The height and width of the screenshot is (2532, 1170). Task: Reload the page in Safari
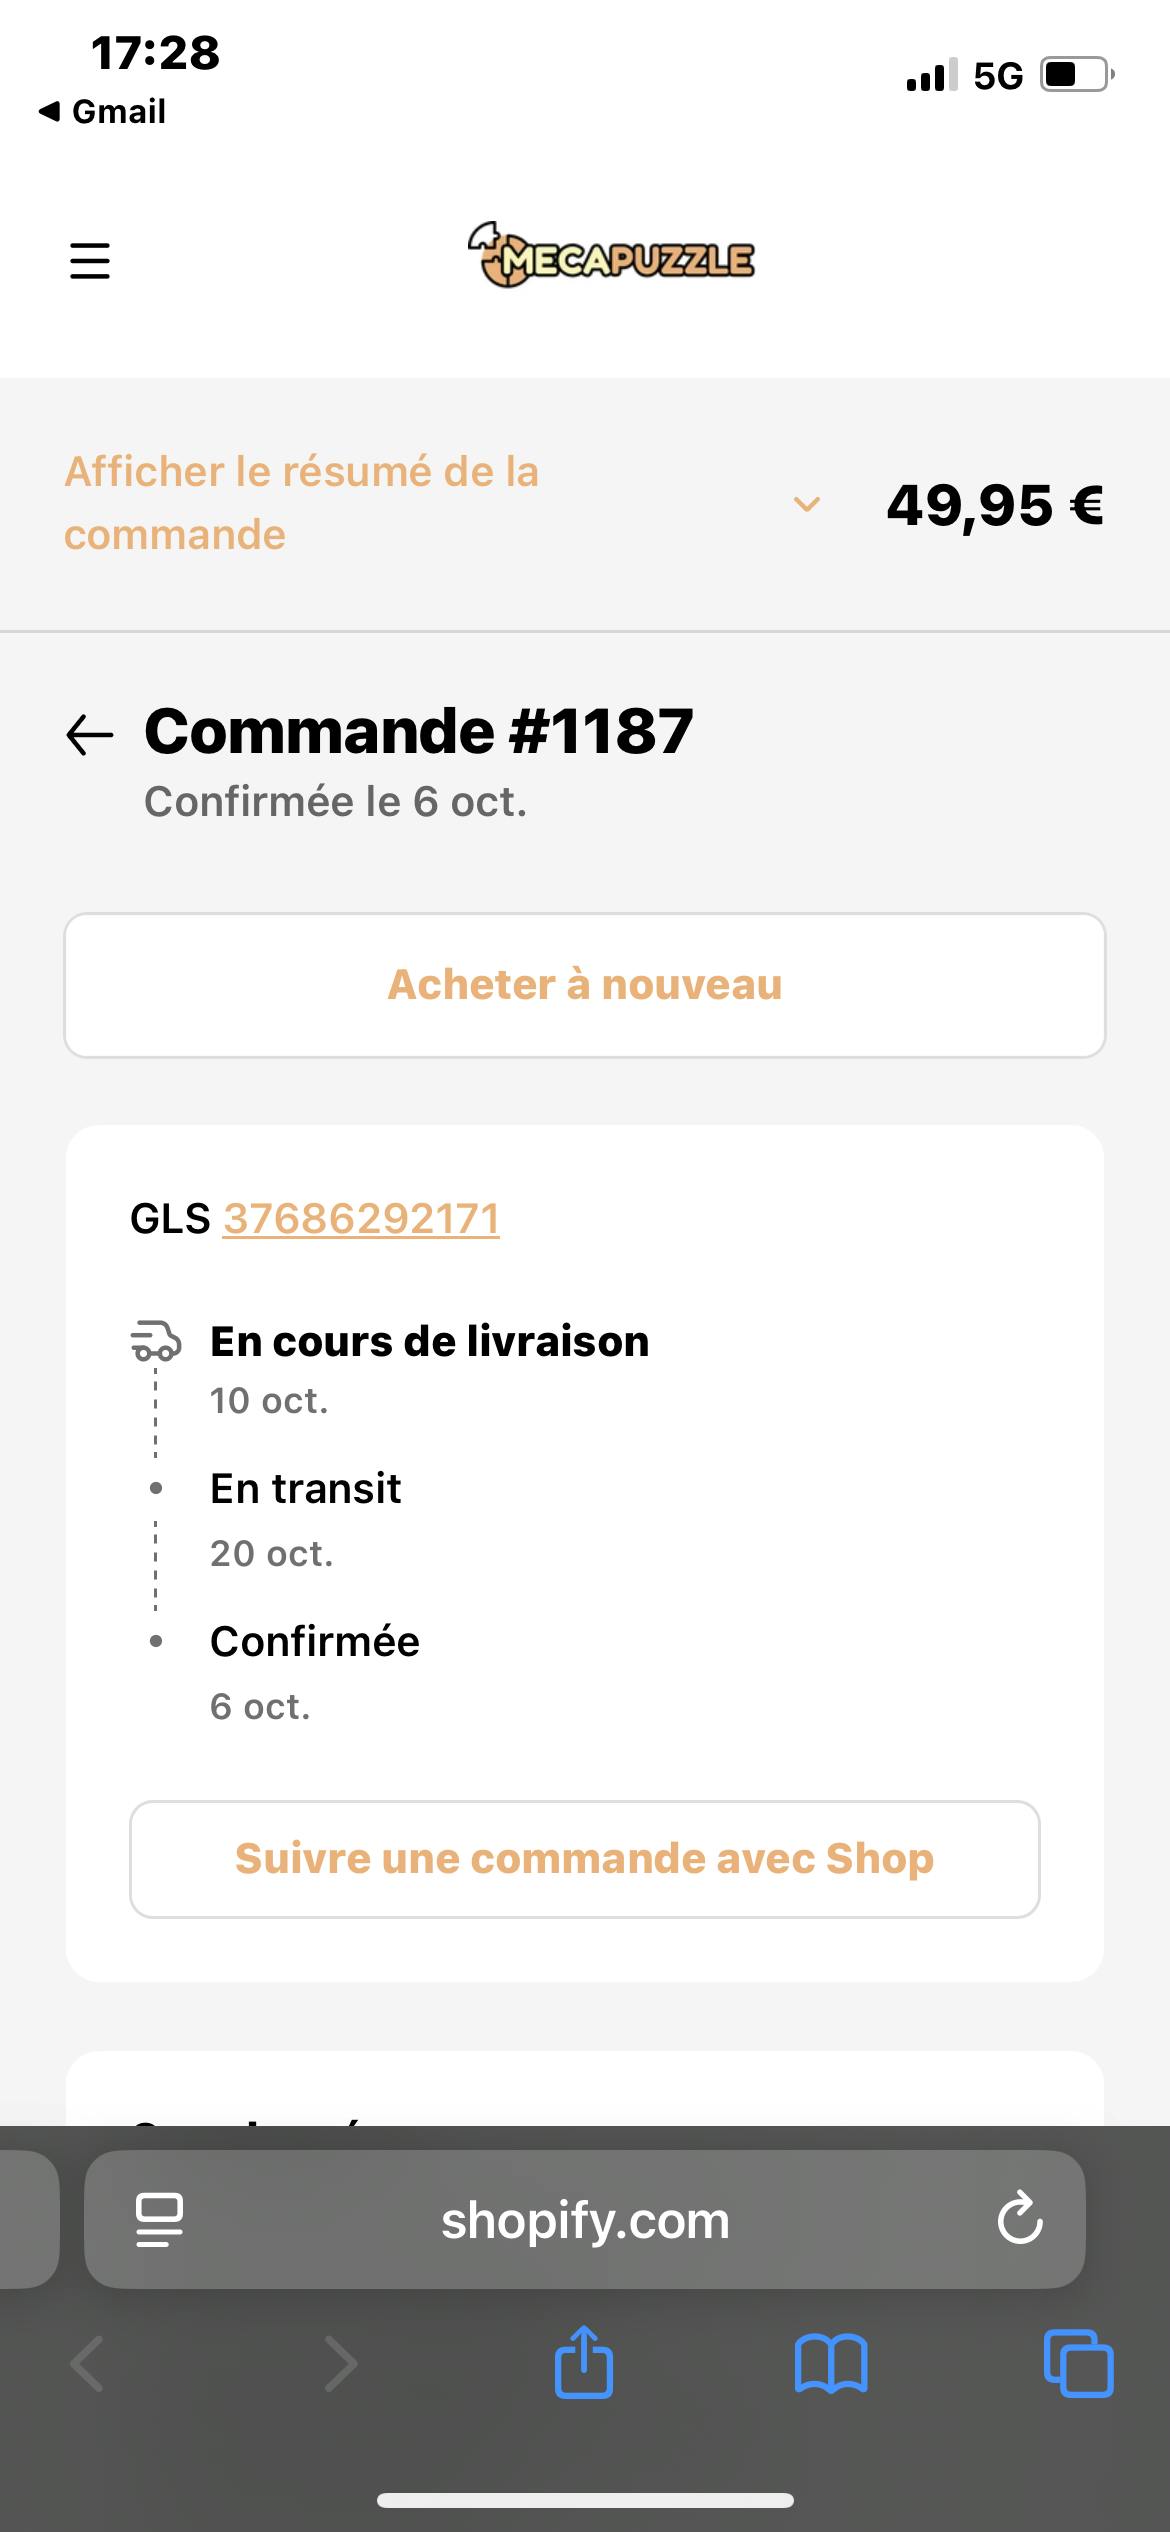pyautogui.click(x=1019, y=2219)
